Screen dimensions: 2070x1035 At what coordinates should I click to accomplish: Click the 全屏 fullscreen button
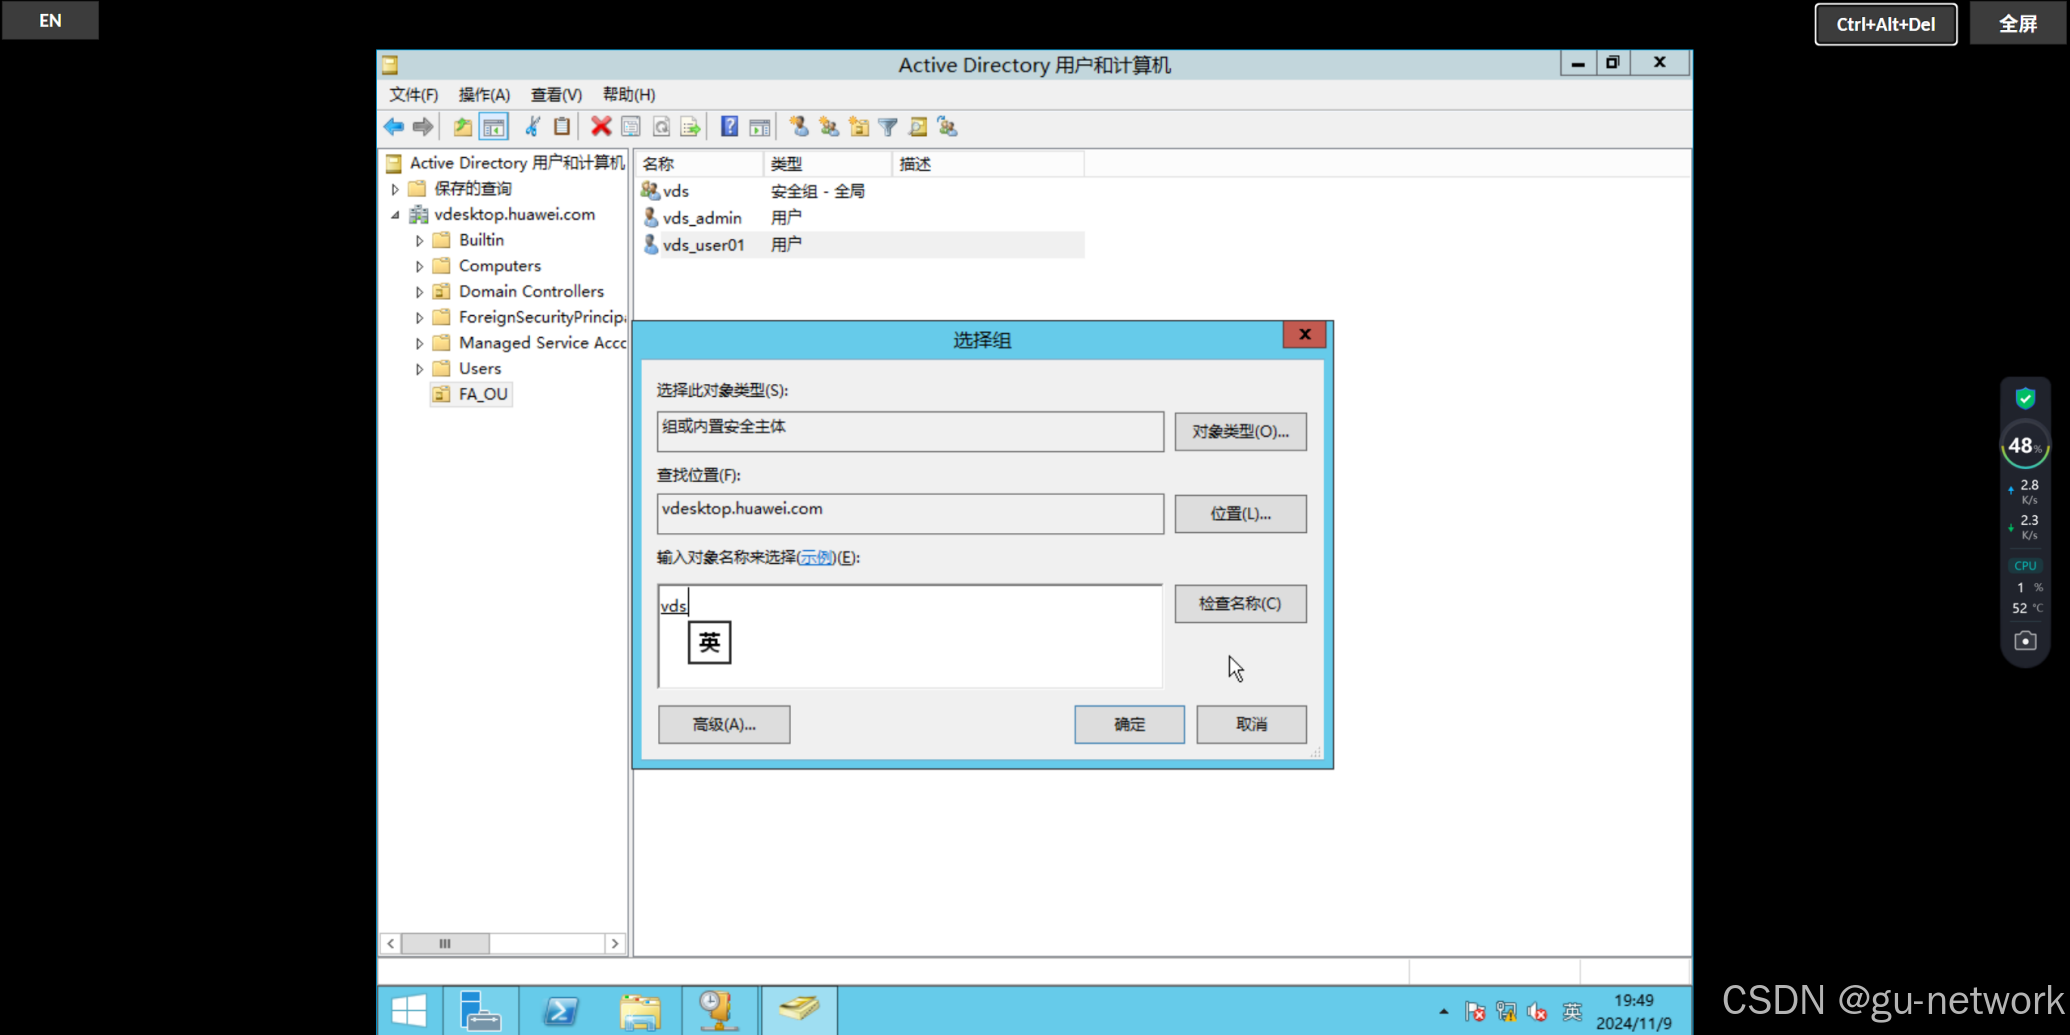(x=2017, y=24)
